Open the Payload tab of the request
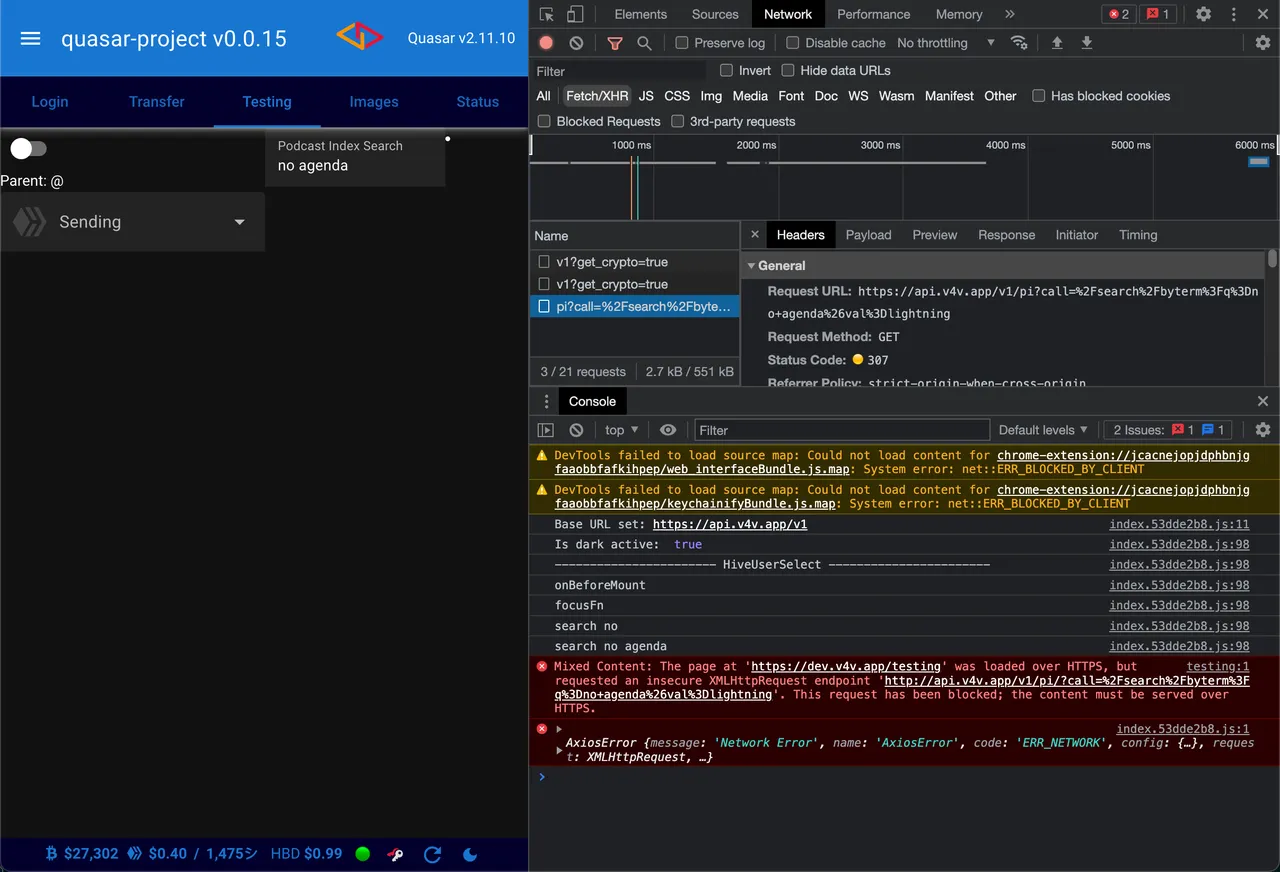Image resolution: width=1280 pixels, height=872 pixels. [x=868, y=235]
